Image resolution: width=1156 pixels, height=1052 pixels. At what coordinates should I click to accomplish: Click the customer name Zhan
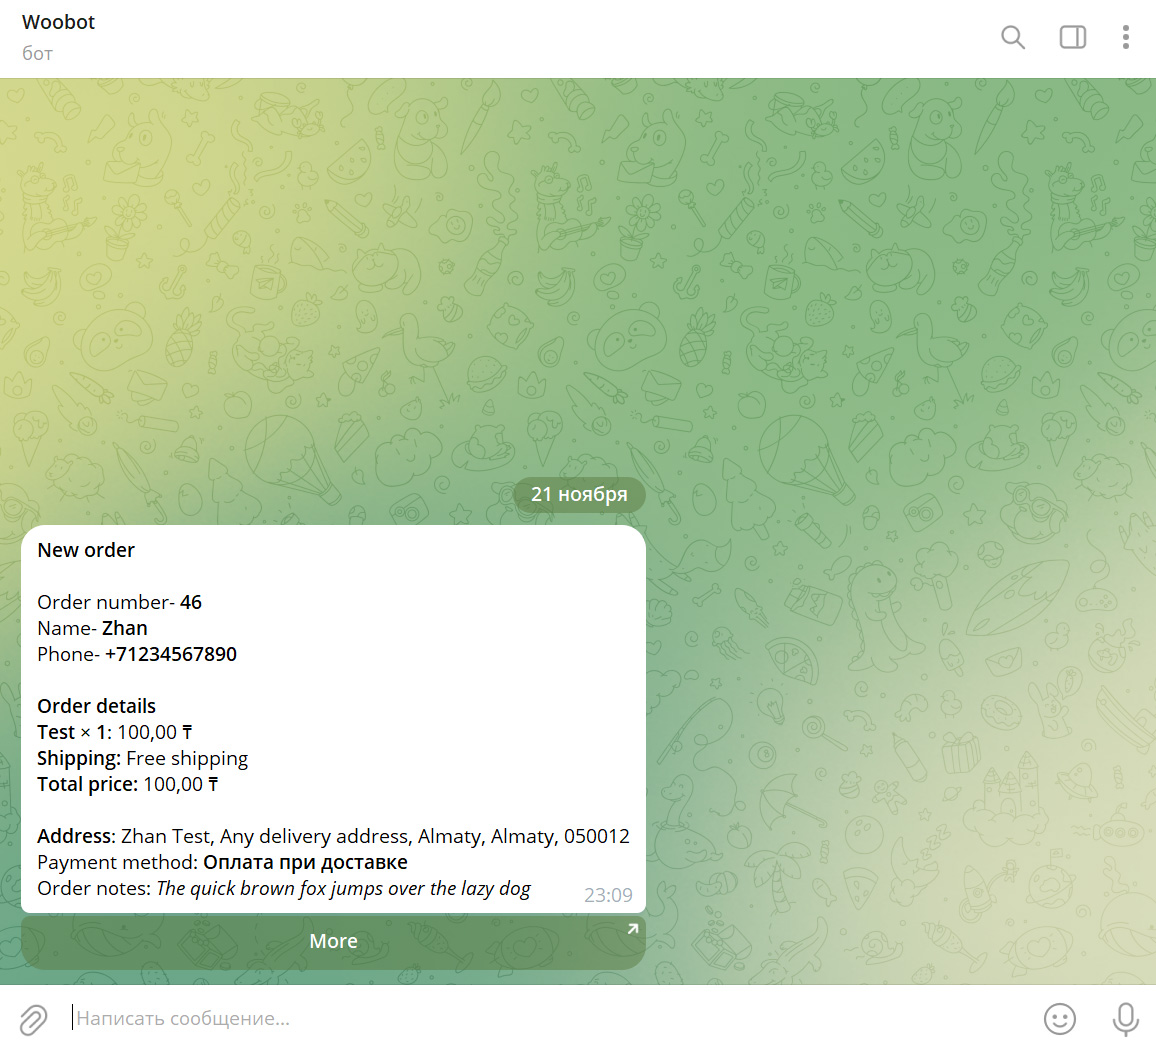pos(125,628)
